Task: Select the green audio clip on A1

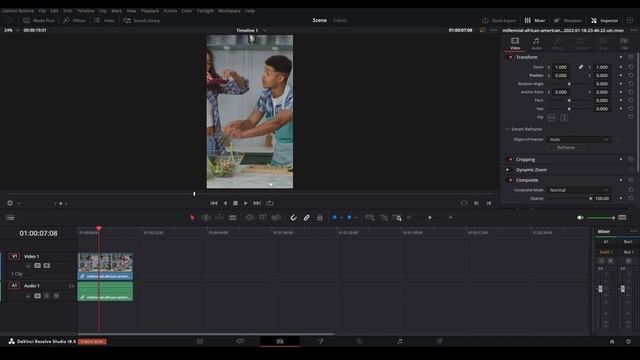Action: [105, 291]
